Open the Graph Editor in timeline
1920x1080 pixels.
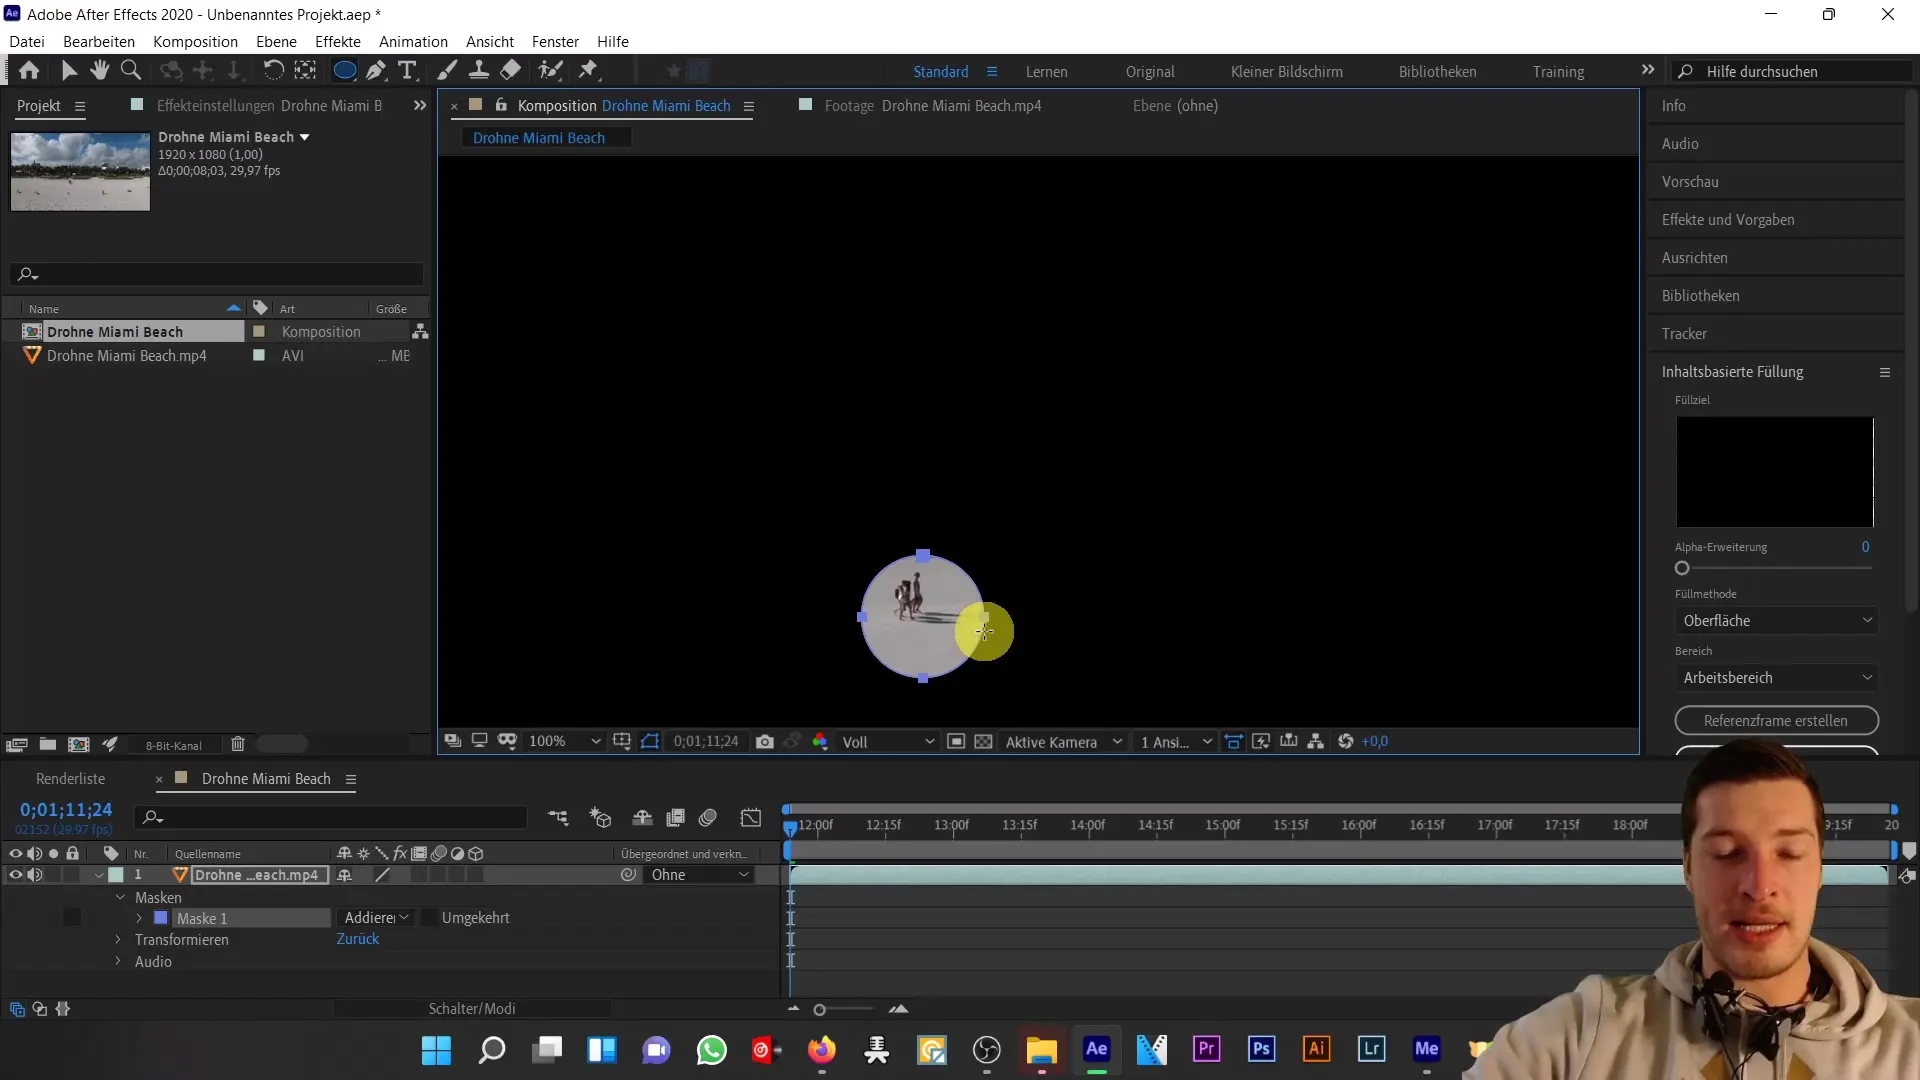point(751,818)
